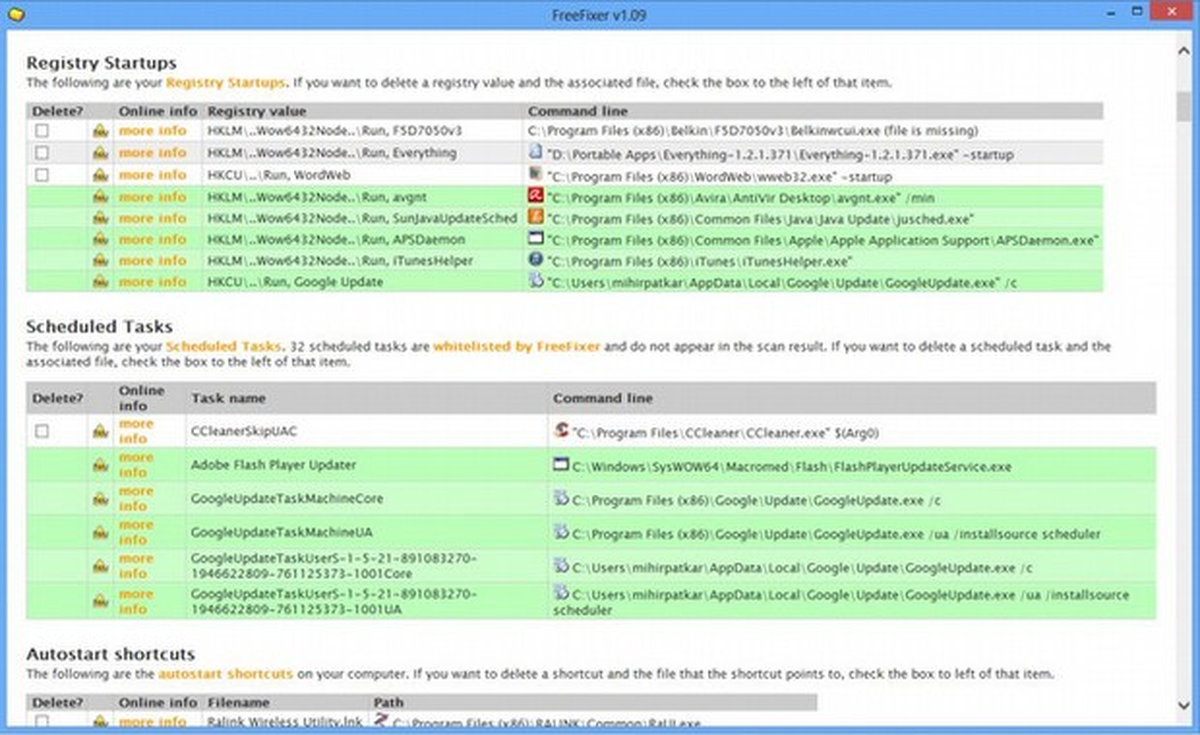
Task: Check delete box for Everything registry entry
Action: [x=42, y=153]
